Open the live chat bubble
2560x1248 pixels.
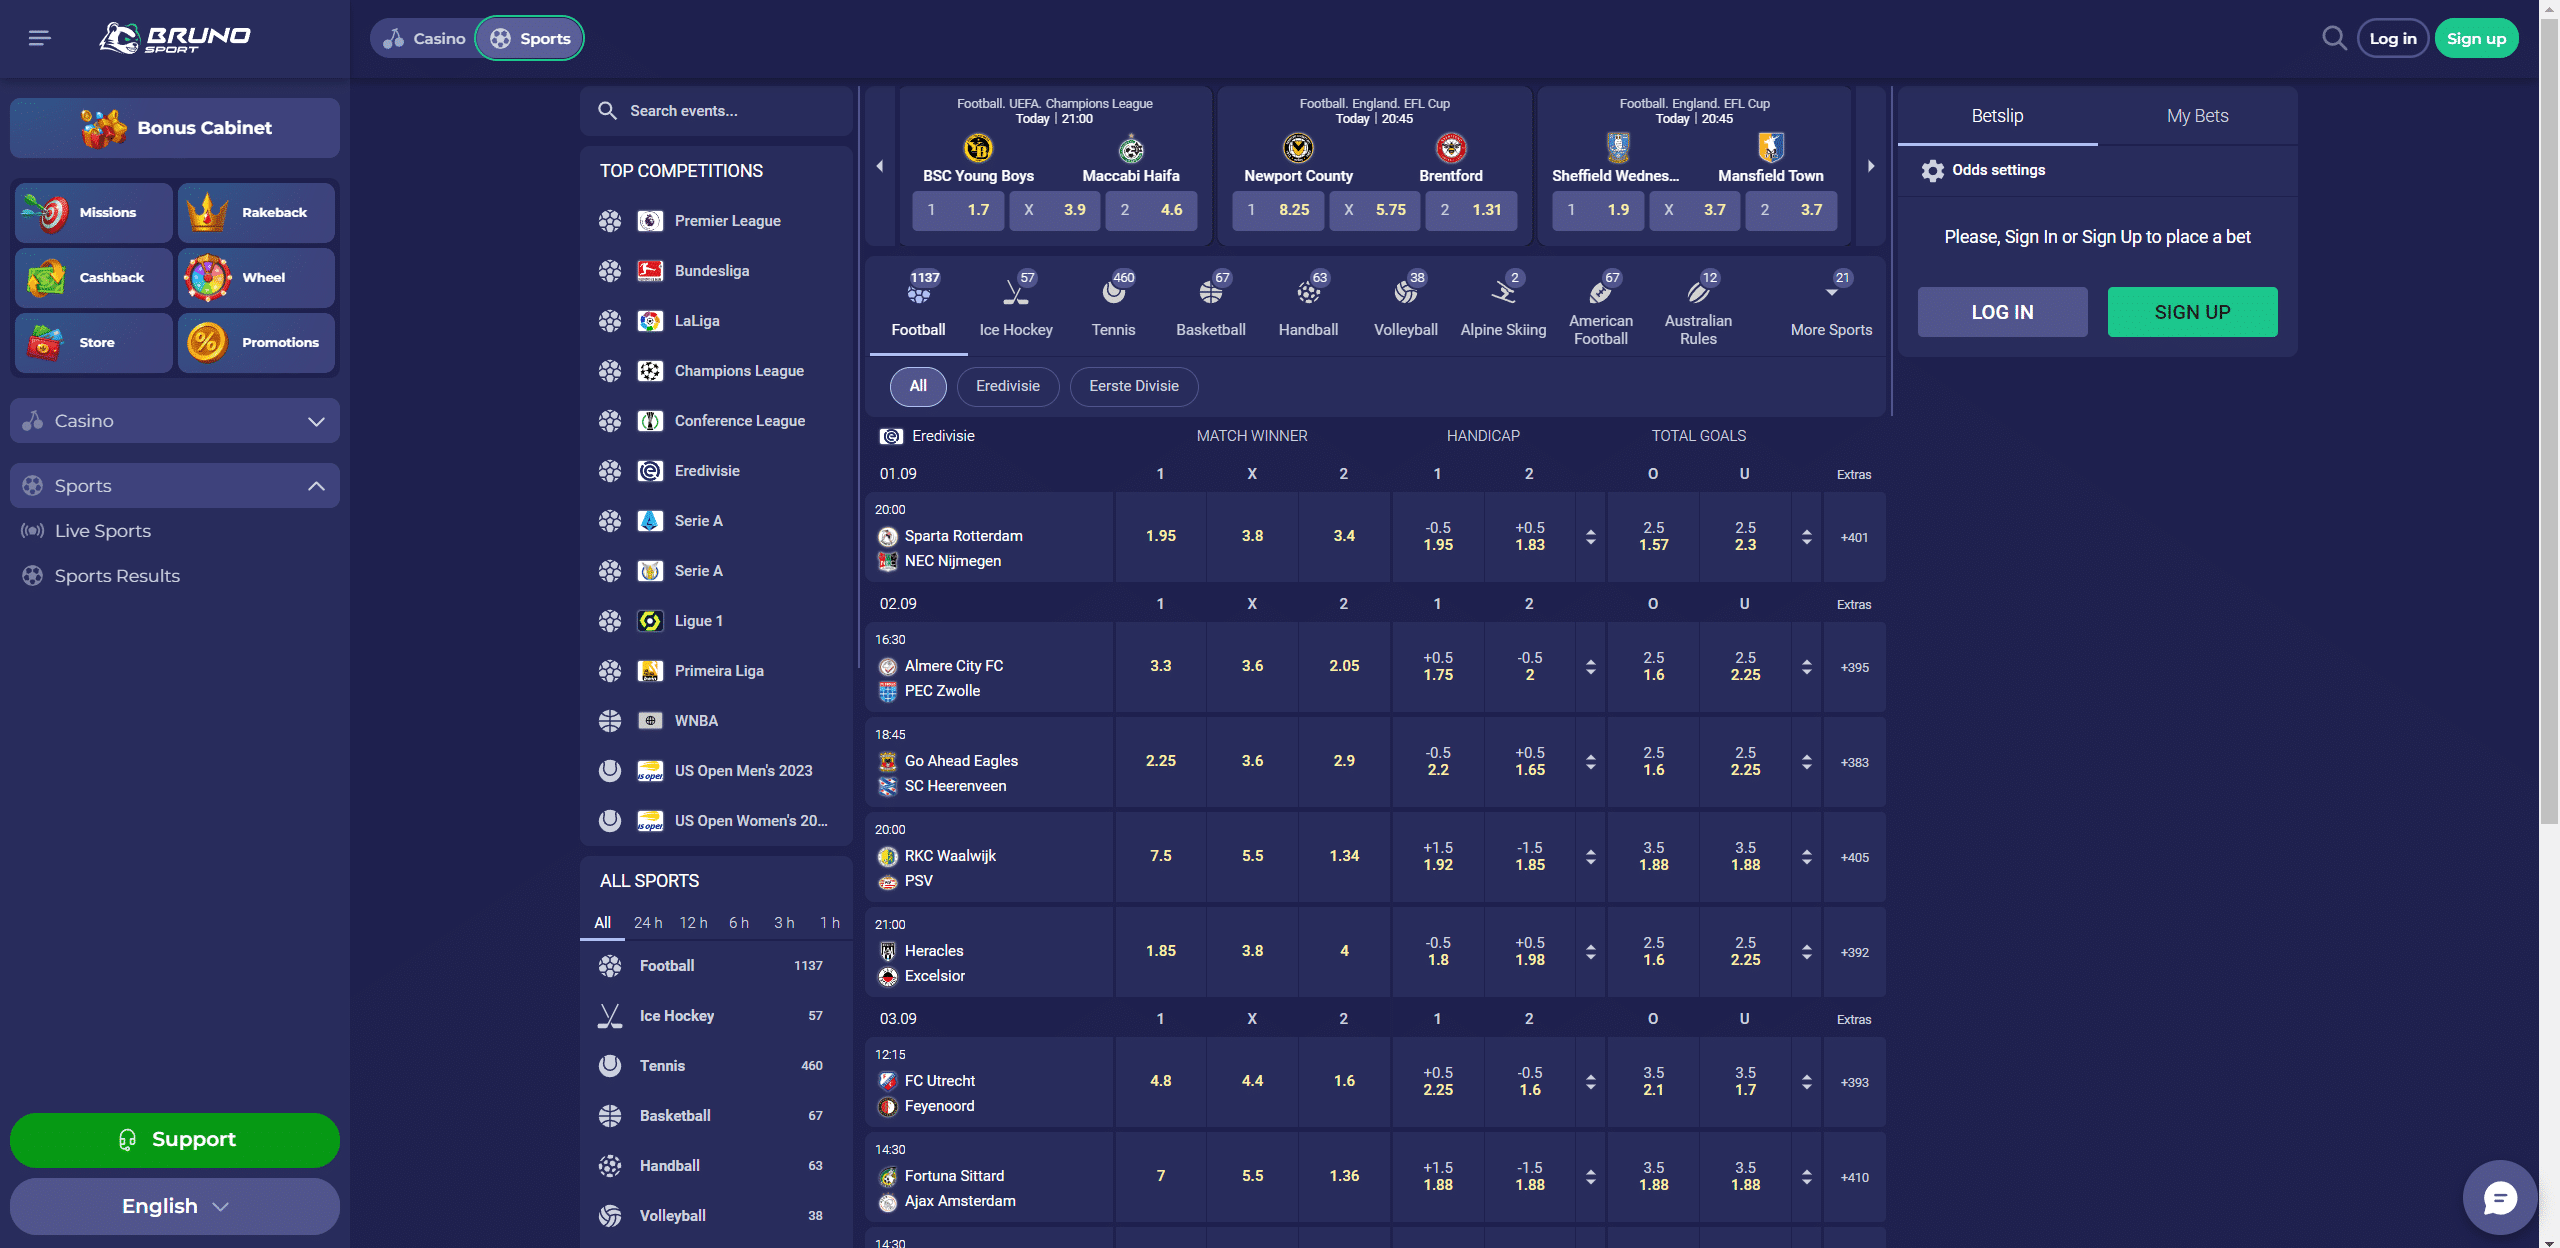click(2500, 1197)
